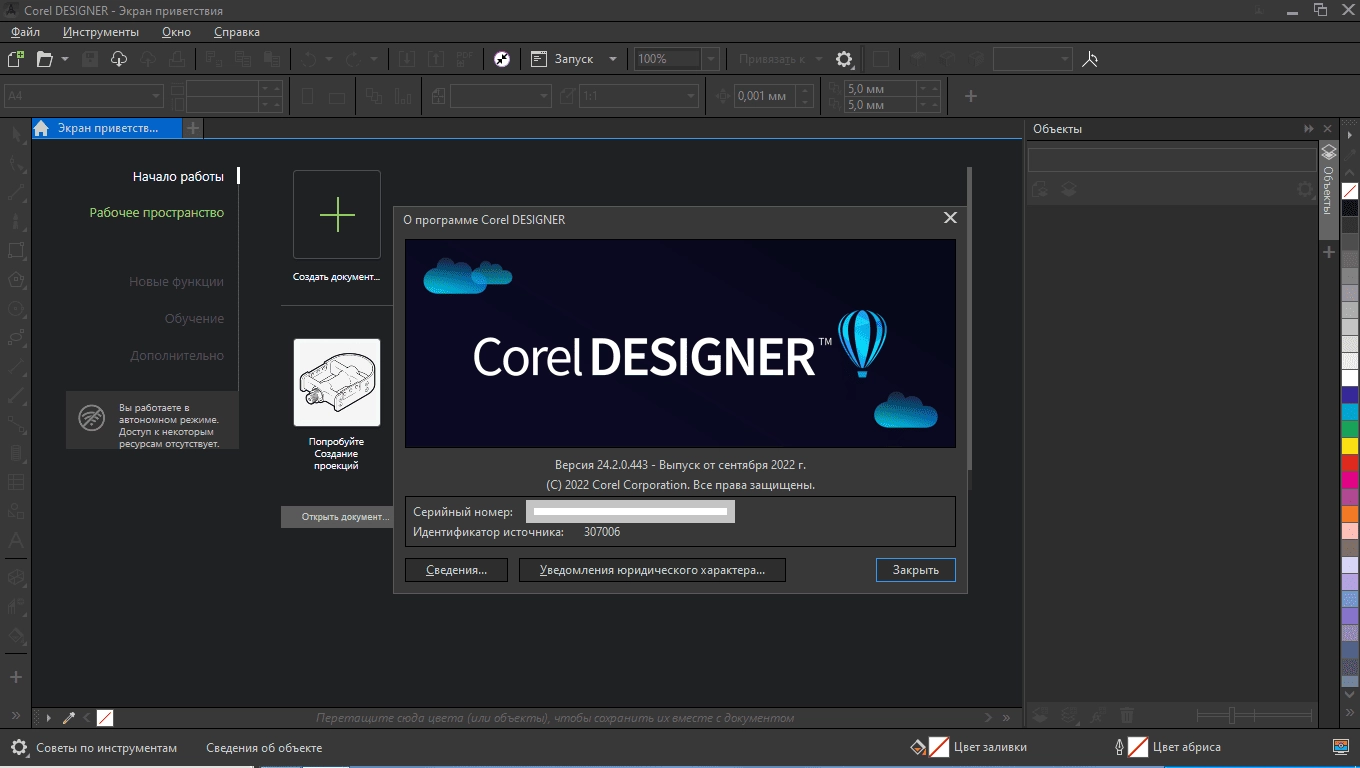1360x768 pixels.
Task: Select the no-color swatch atop palette
Action: click(1350, 190)
